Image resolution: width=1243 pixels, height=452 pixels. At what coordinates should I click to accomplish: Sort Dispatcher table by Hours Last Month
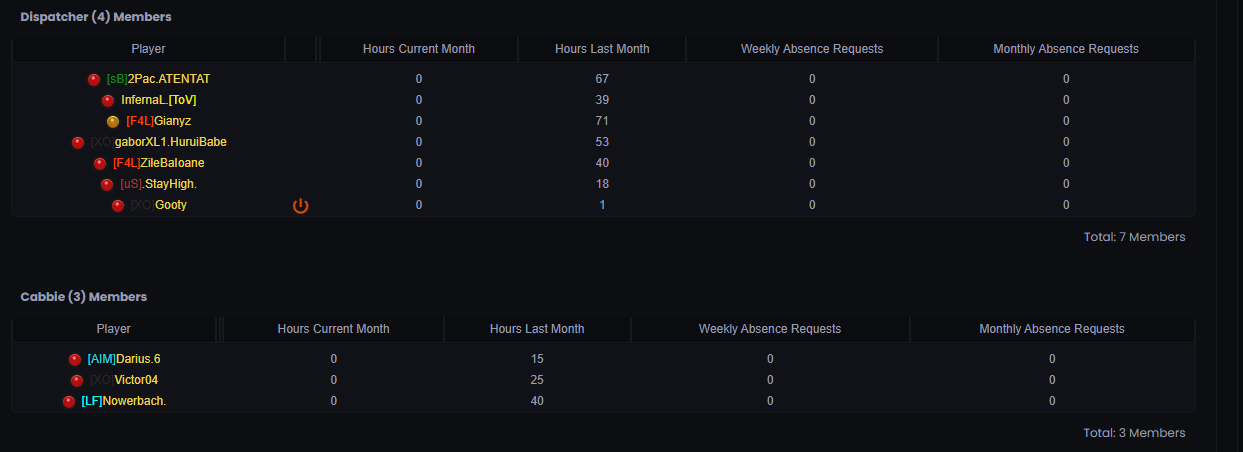[602, 49]
